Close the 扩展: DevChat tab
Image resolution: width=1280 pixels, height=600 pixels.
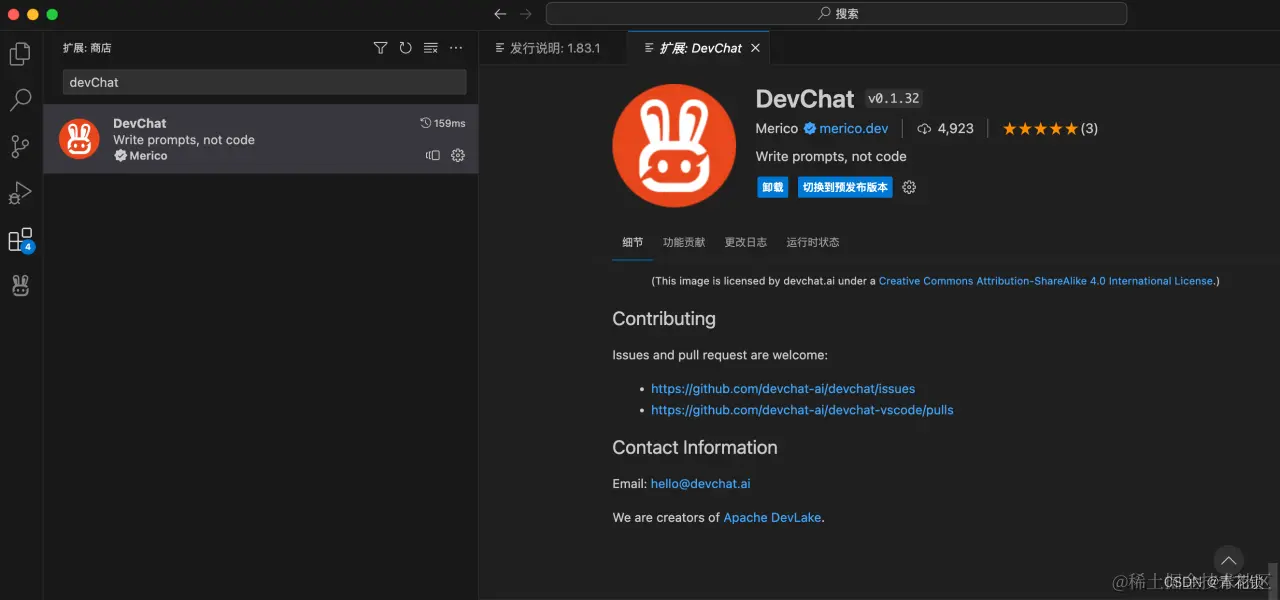coord(755,48)
